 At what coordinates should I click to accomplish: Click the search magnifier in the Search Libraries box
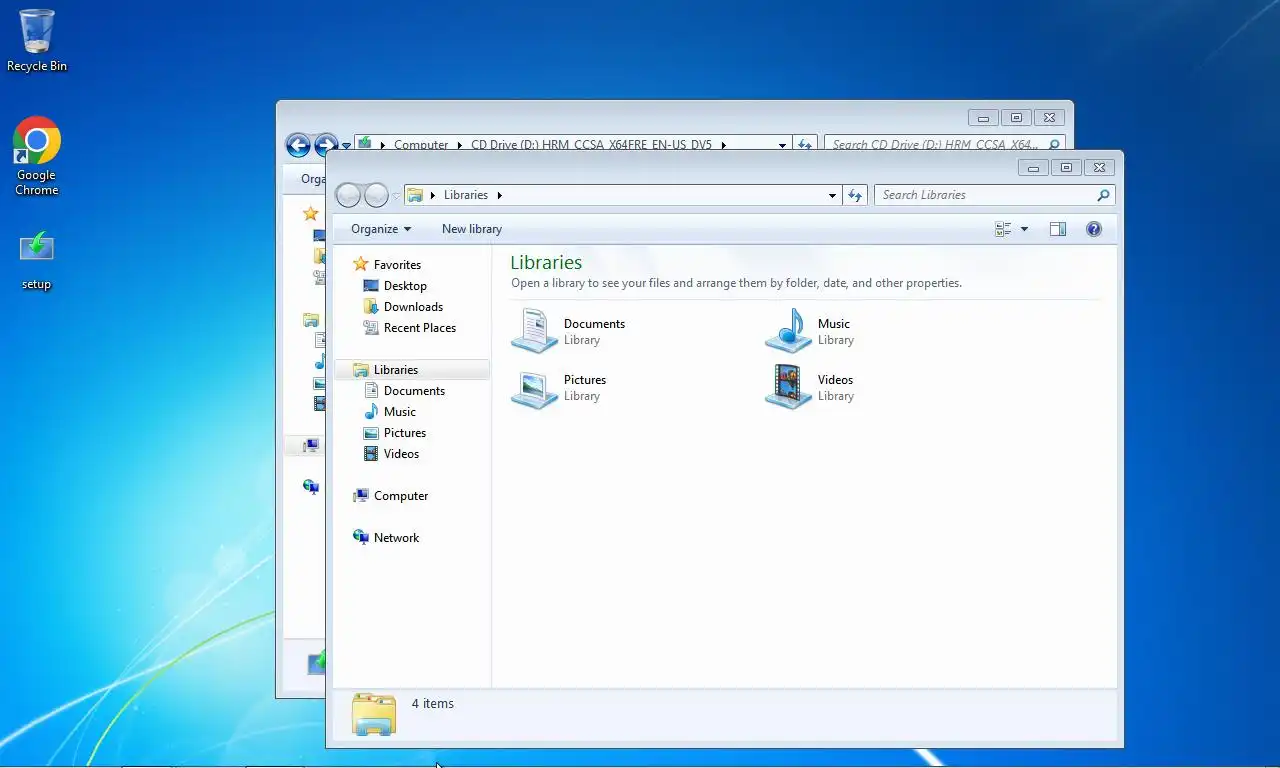(x=1103, y=195)
